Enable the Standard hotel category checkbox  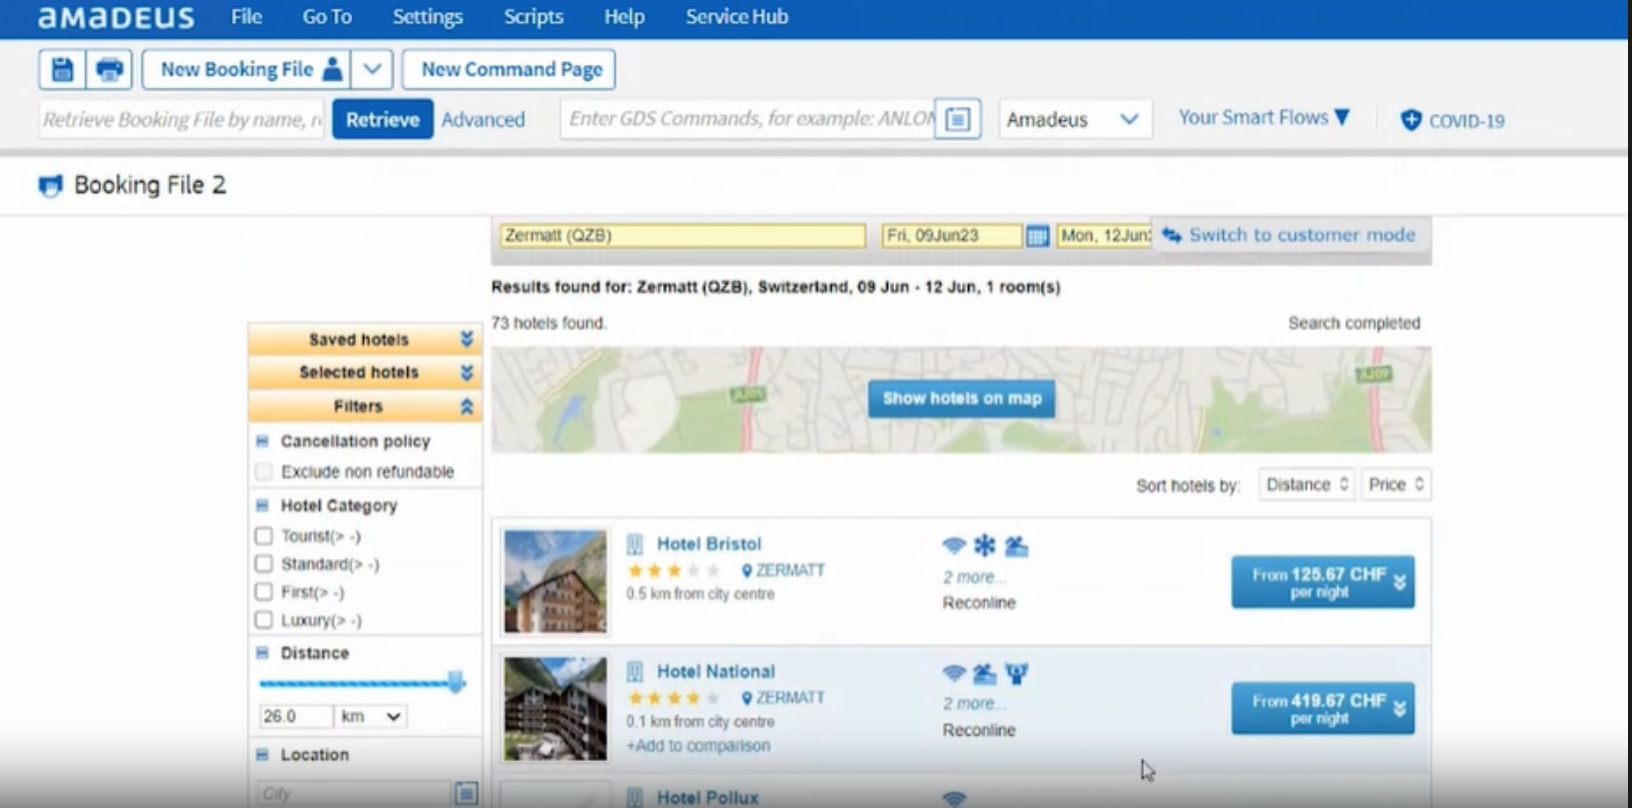(x=264, y=564)
